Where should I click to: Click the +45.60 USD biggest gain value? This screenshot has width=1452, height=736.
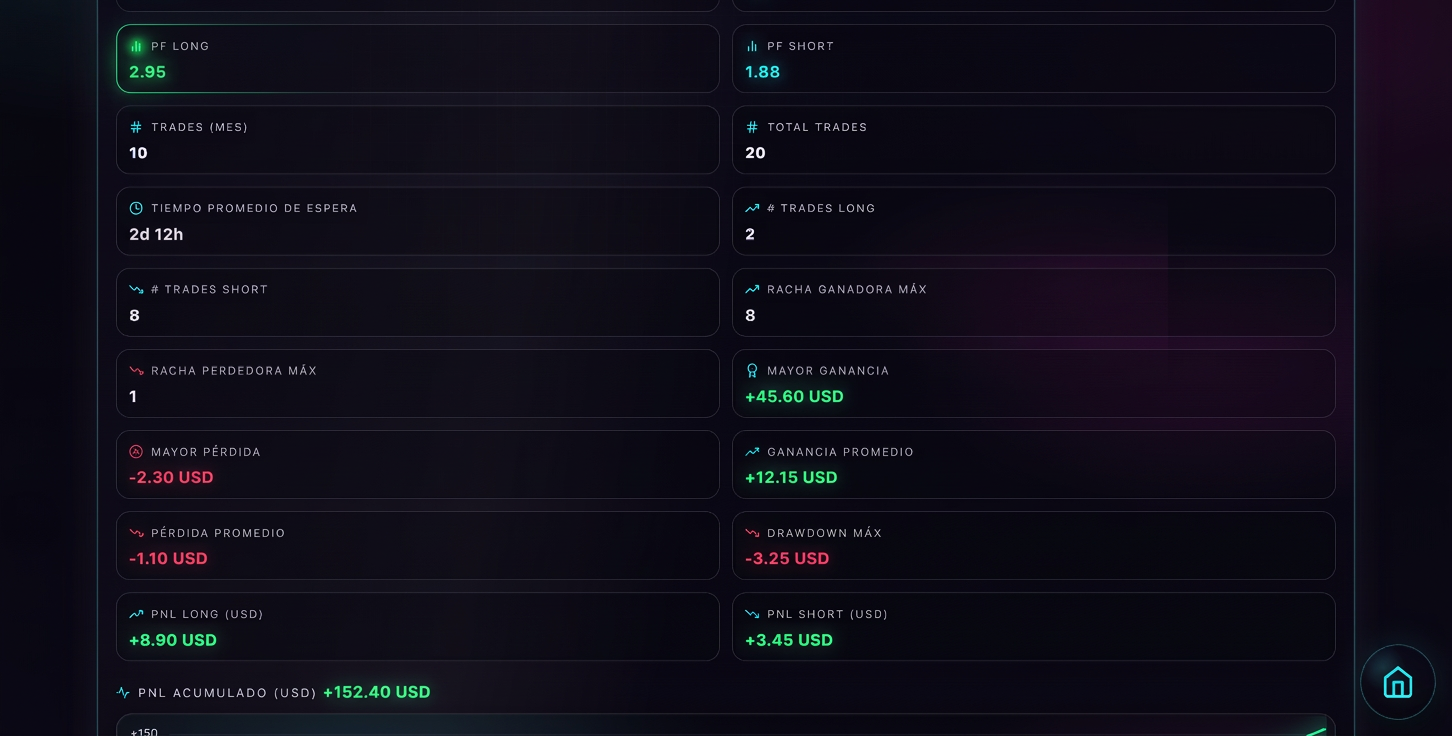pos(794,397)
